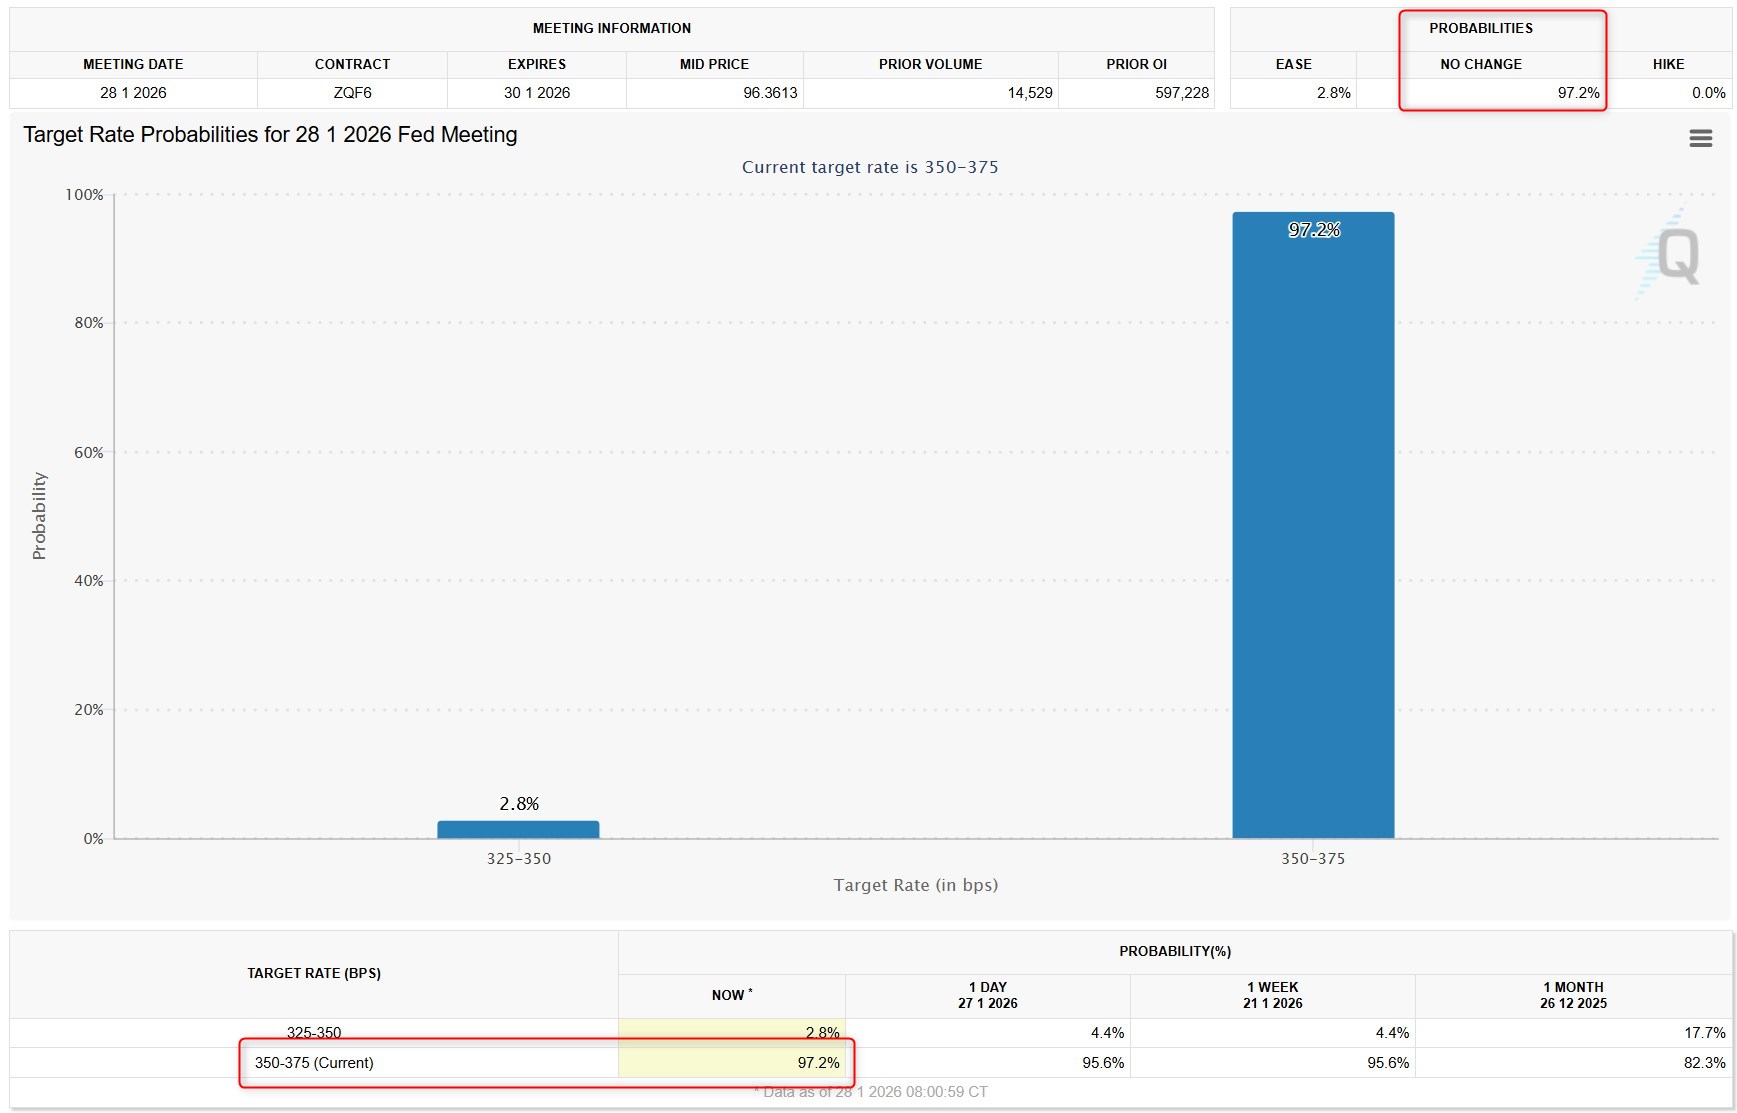Viewport: 1737px width, 1113px height.
Task: Click the QuikStrike Q watermark logo
Action: pyautogui.click(x=1675, y=256)
